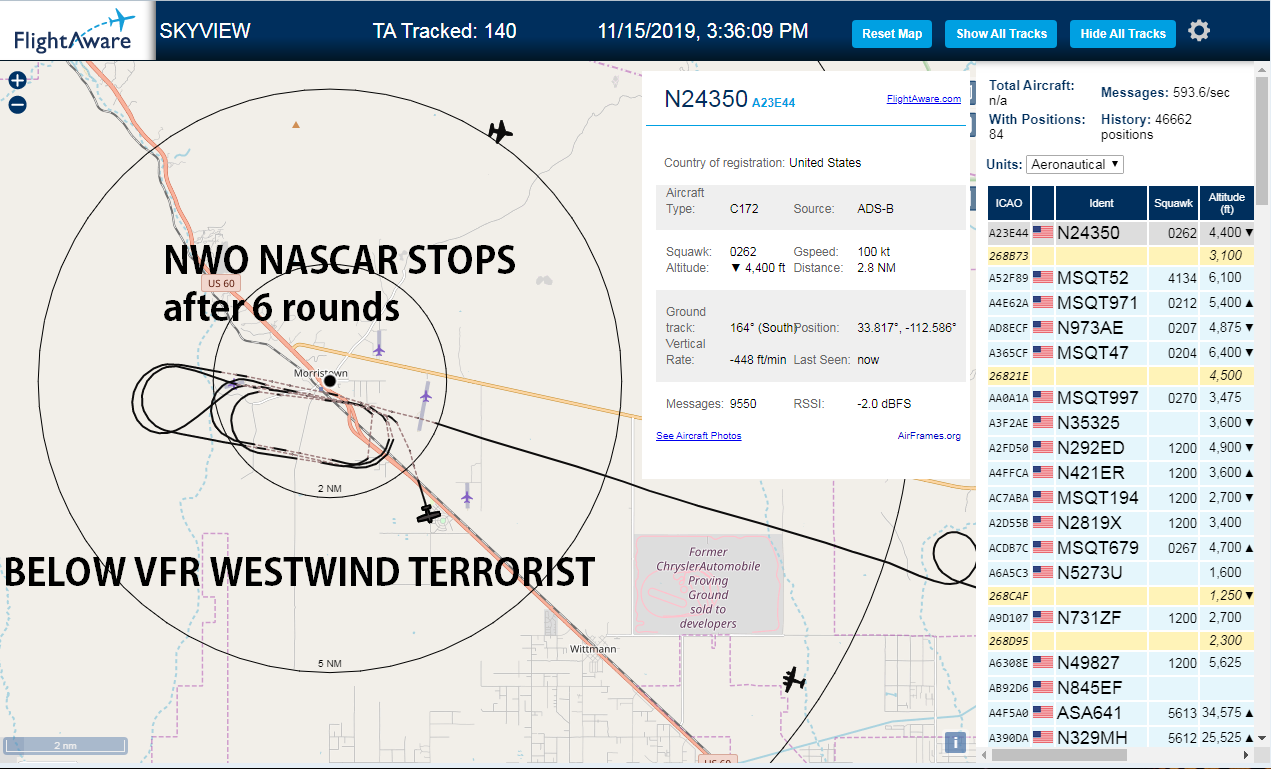
Task: Select the MSQT47 aircraft row
Action: 1121,352
